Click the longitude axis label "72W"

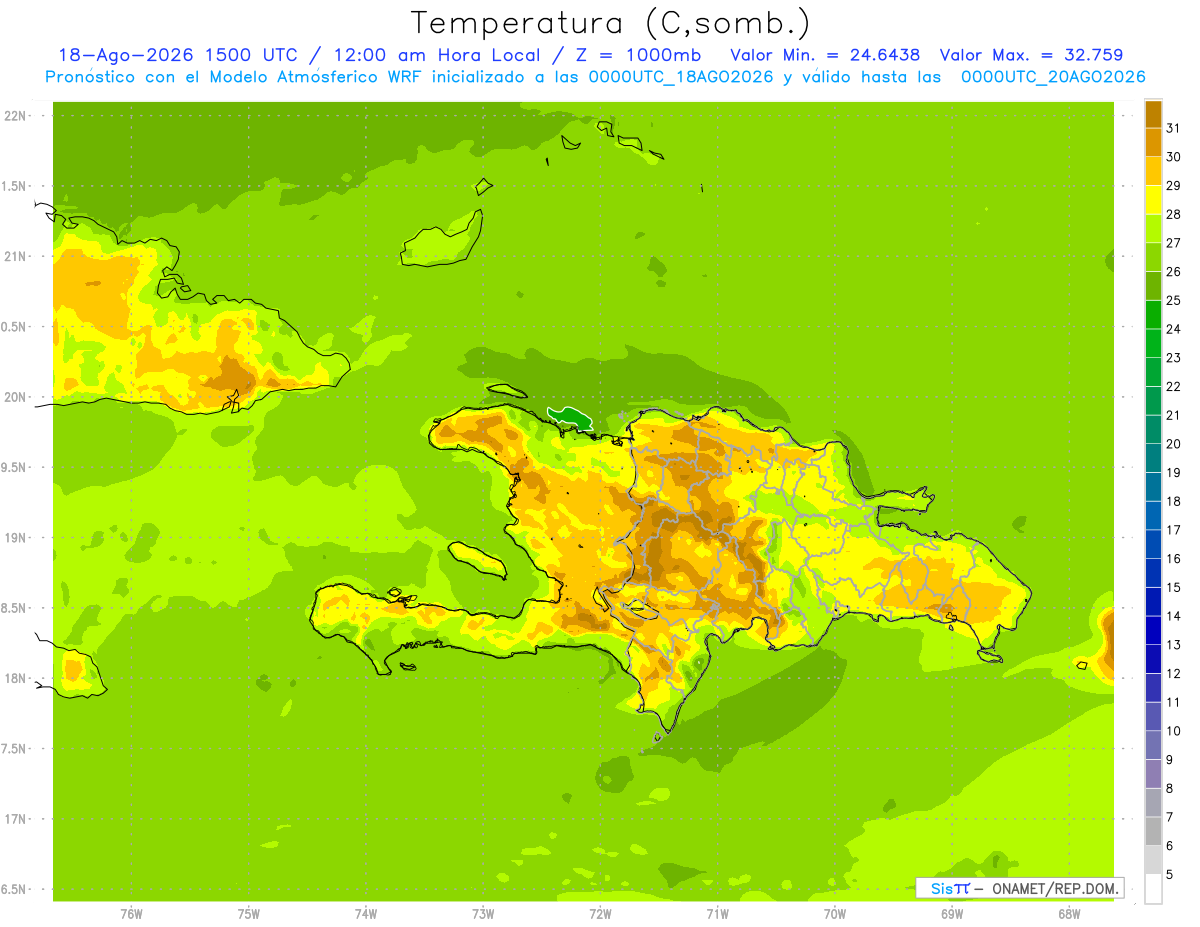click(600, 914)
